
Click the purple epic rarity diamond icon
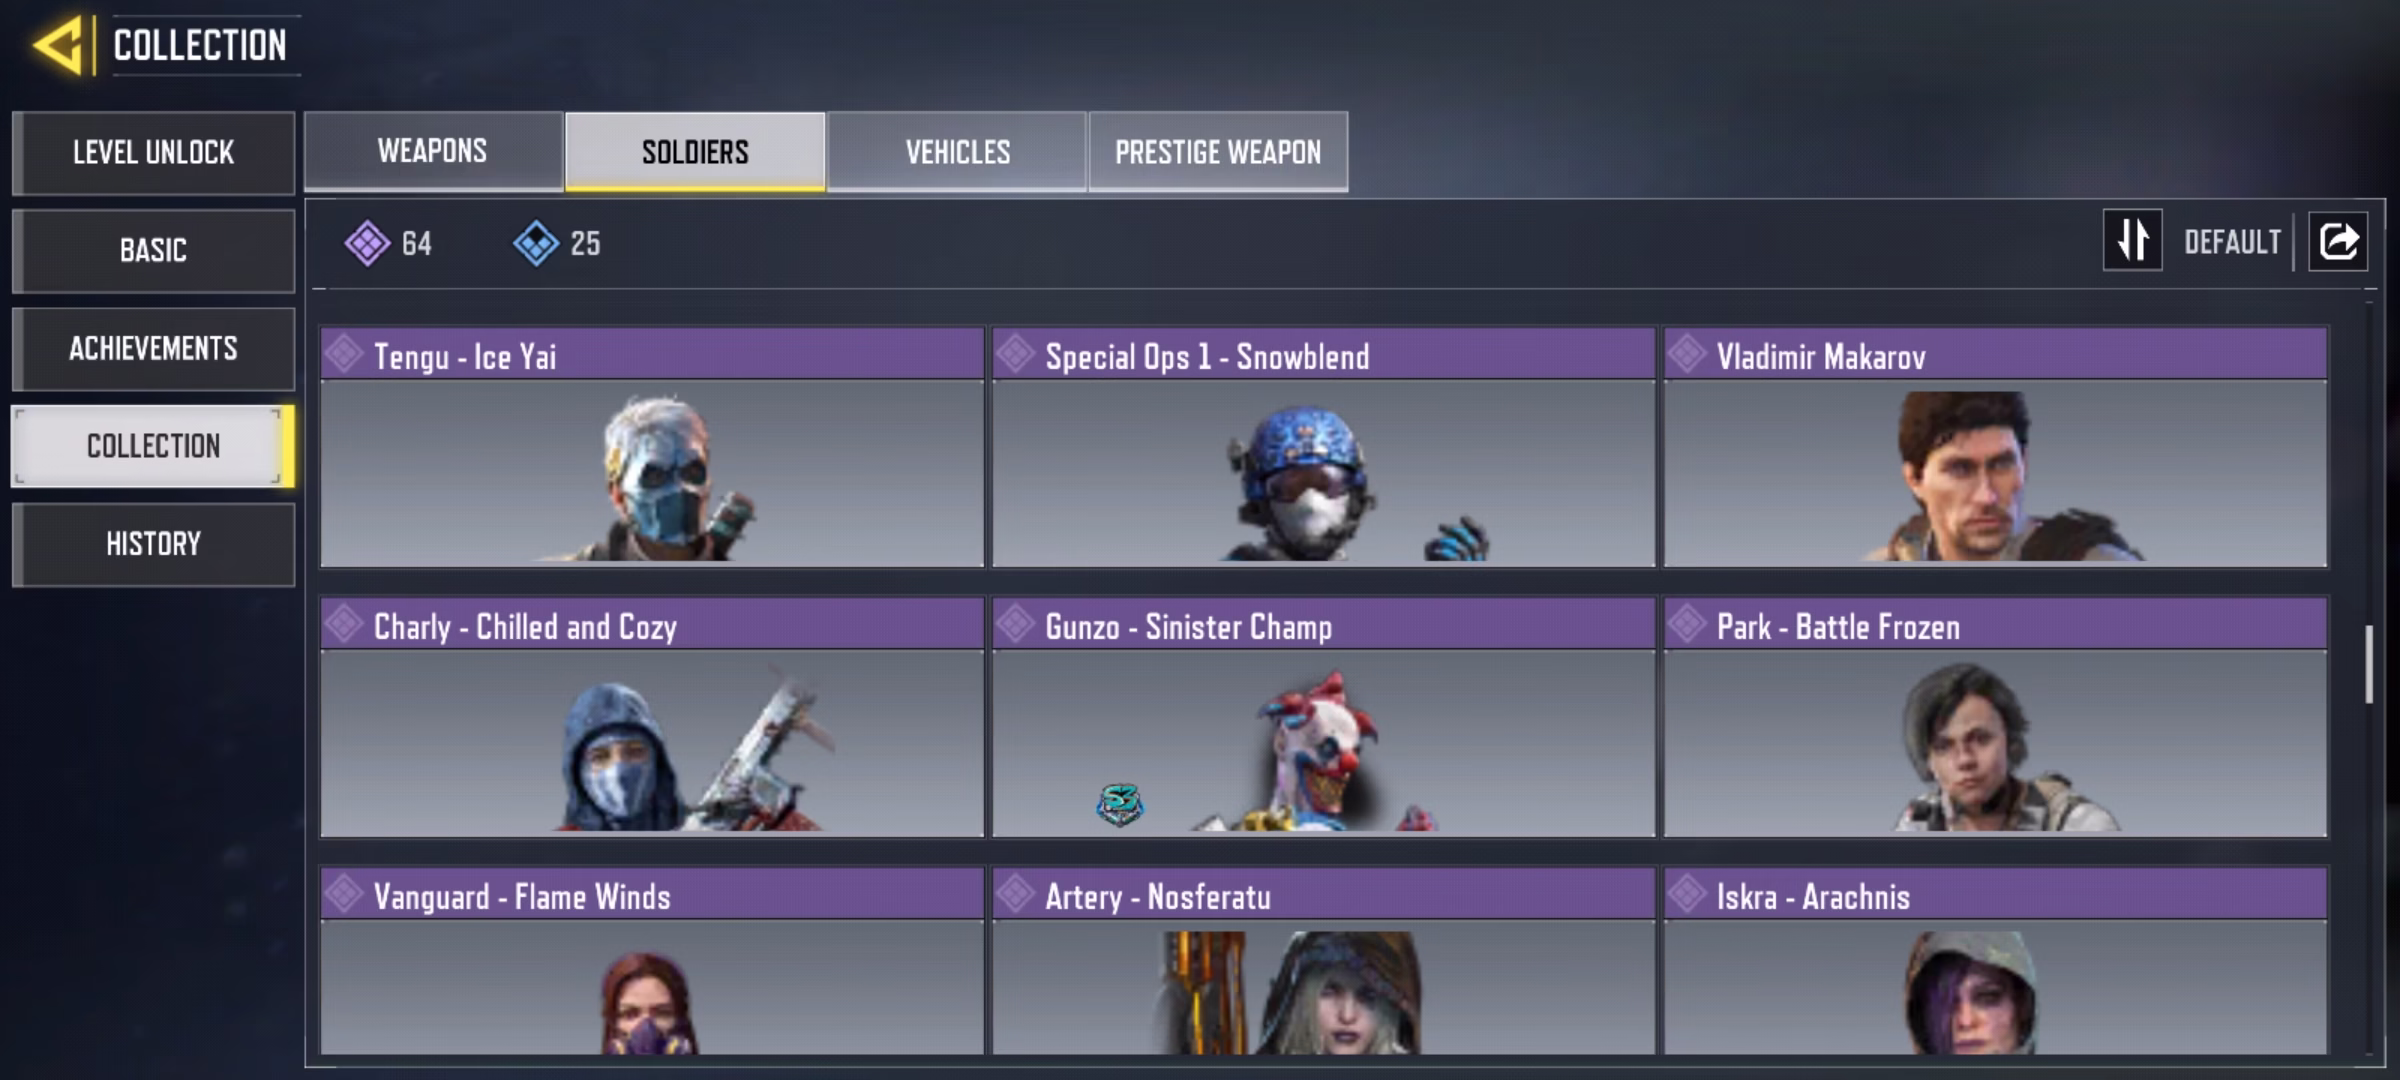[x=367, y=243]
